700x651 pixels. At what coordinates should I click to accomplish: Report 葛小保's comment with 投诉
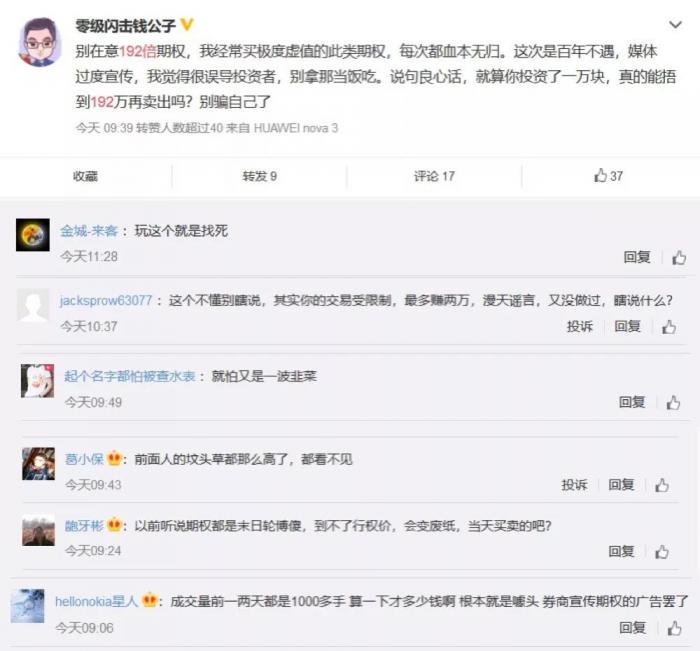point(574,485)
